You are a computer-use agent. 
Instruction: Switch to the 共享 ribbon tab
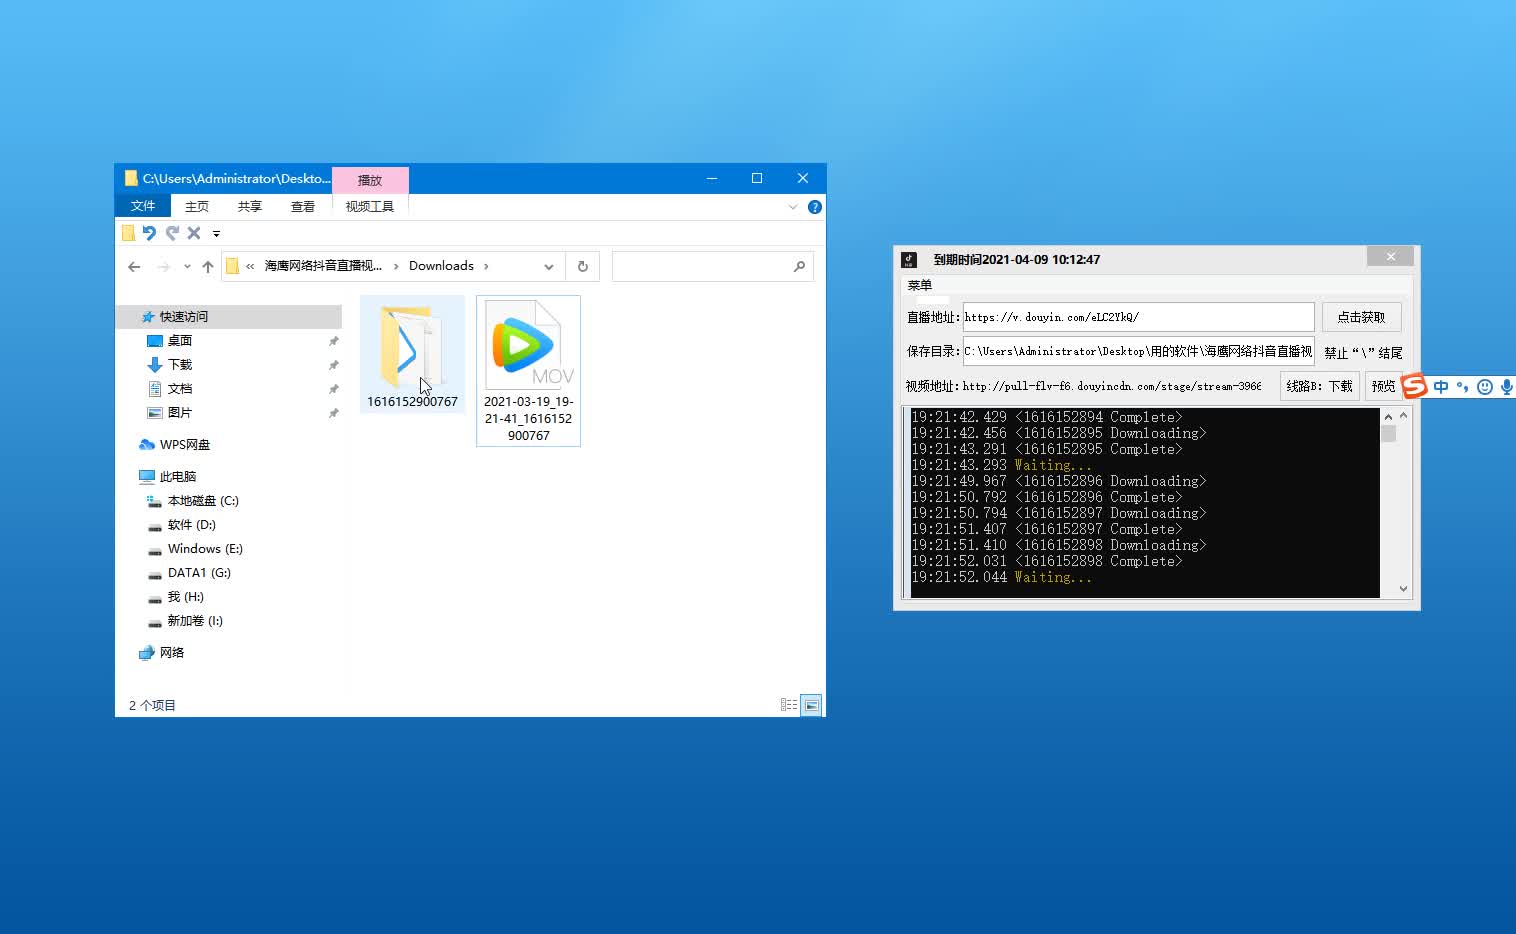pos(250,206)
